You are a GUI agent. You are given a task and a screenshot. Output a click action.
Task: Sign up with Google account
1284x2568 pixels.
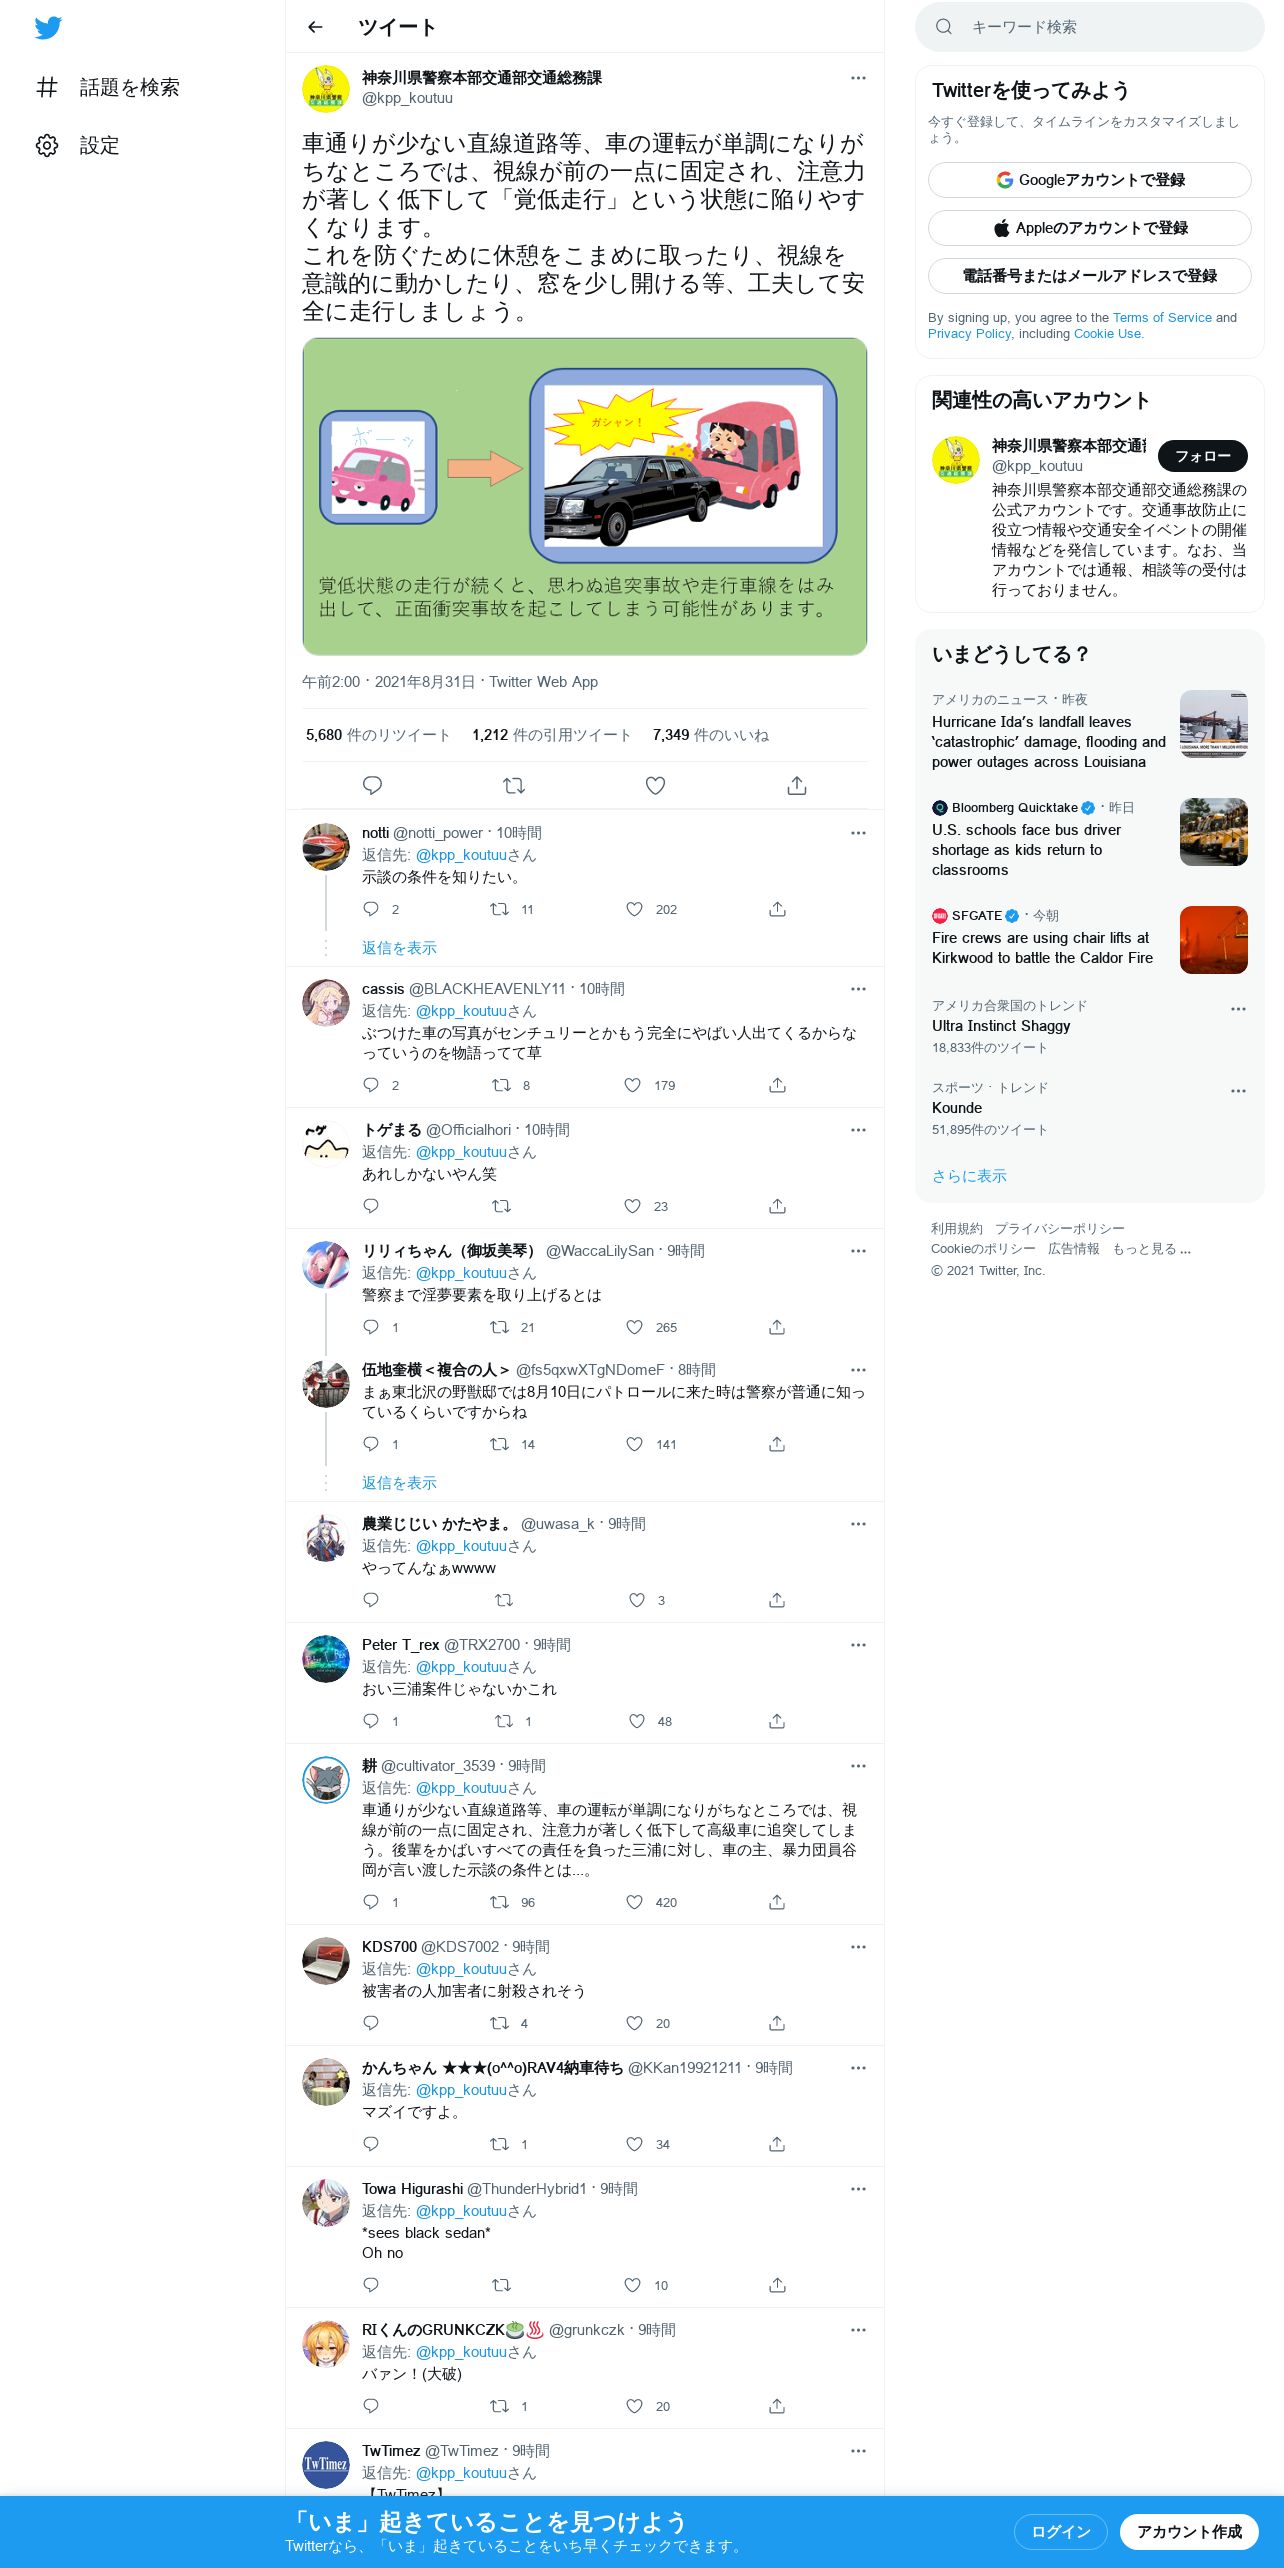click(1090, 180)
